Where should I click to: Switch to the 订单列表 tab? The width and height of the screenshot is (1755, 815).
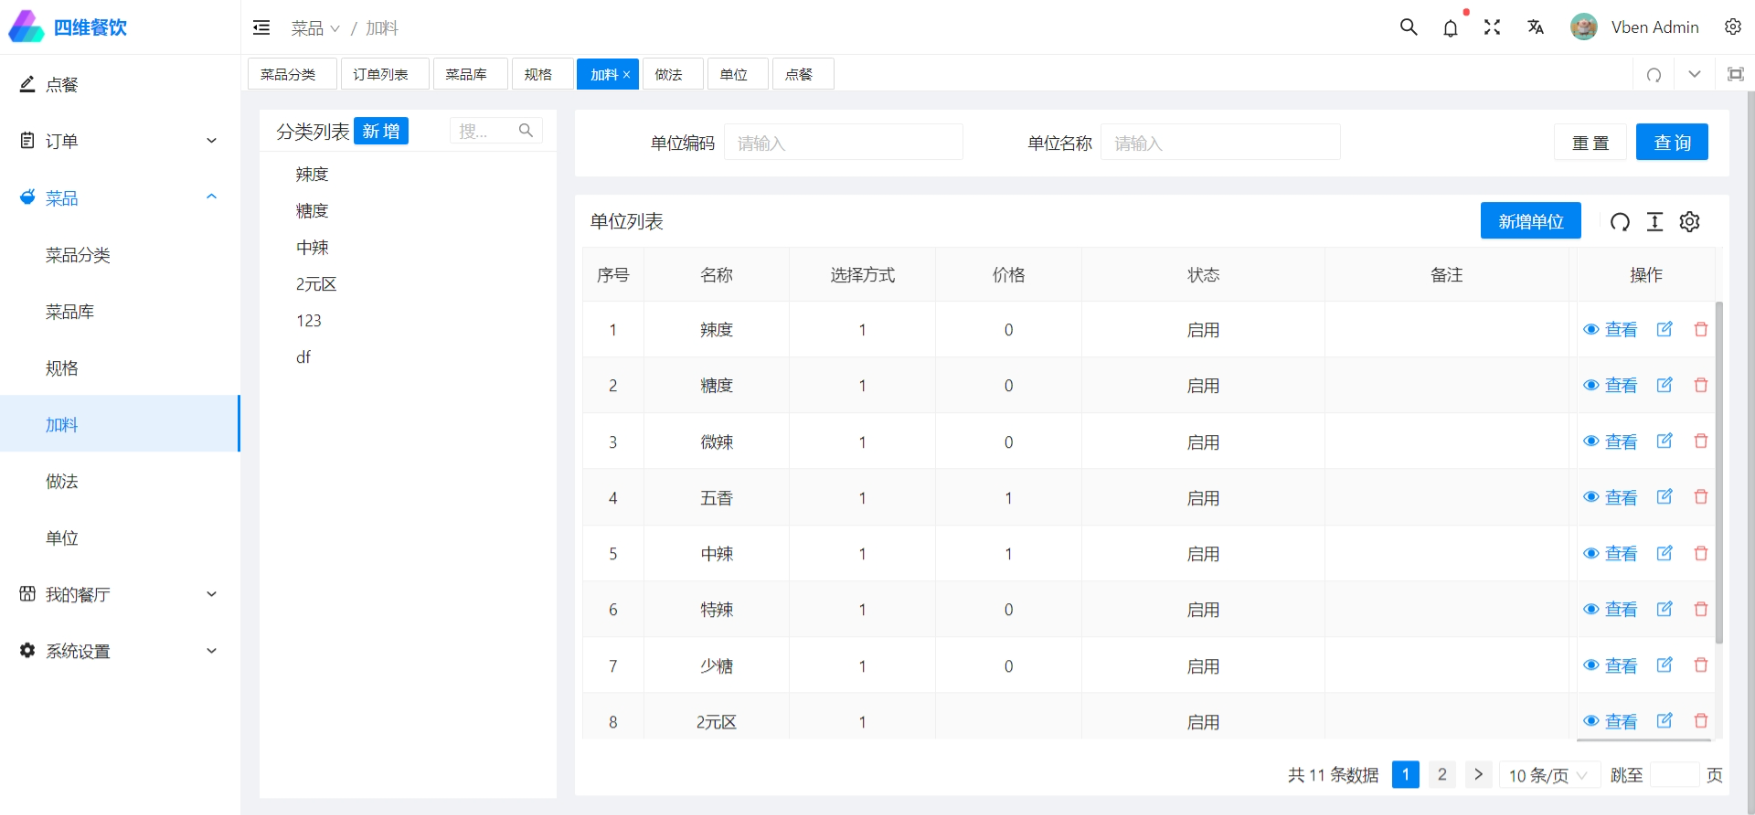[x=384, y=75]
